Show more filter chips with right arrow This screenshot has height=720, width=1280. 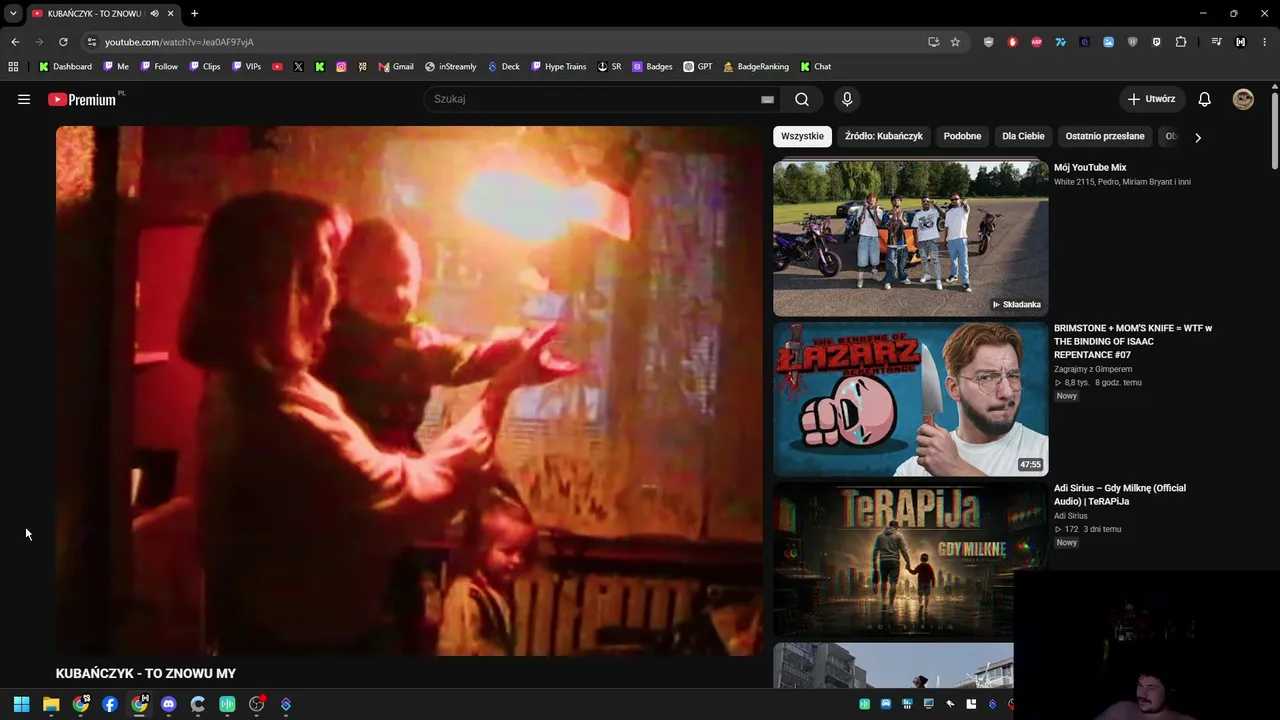(x=1198, y=137)
